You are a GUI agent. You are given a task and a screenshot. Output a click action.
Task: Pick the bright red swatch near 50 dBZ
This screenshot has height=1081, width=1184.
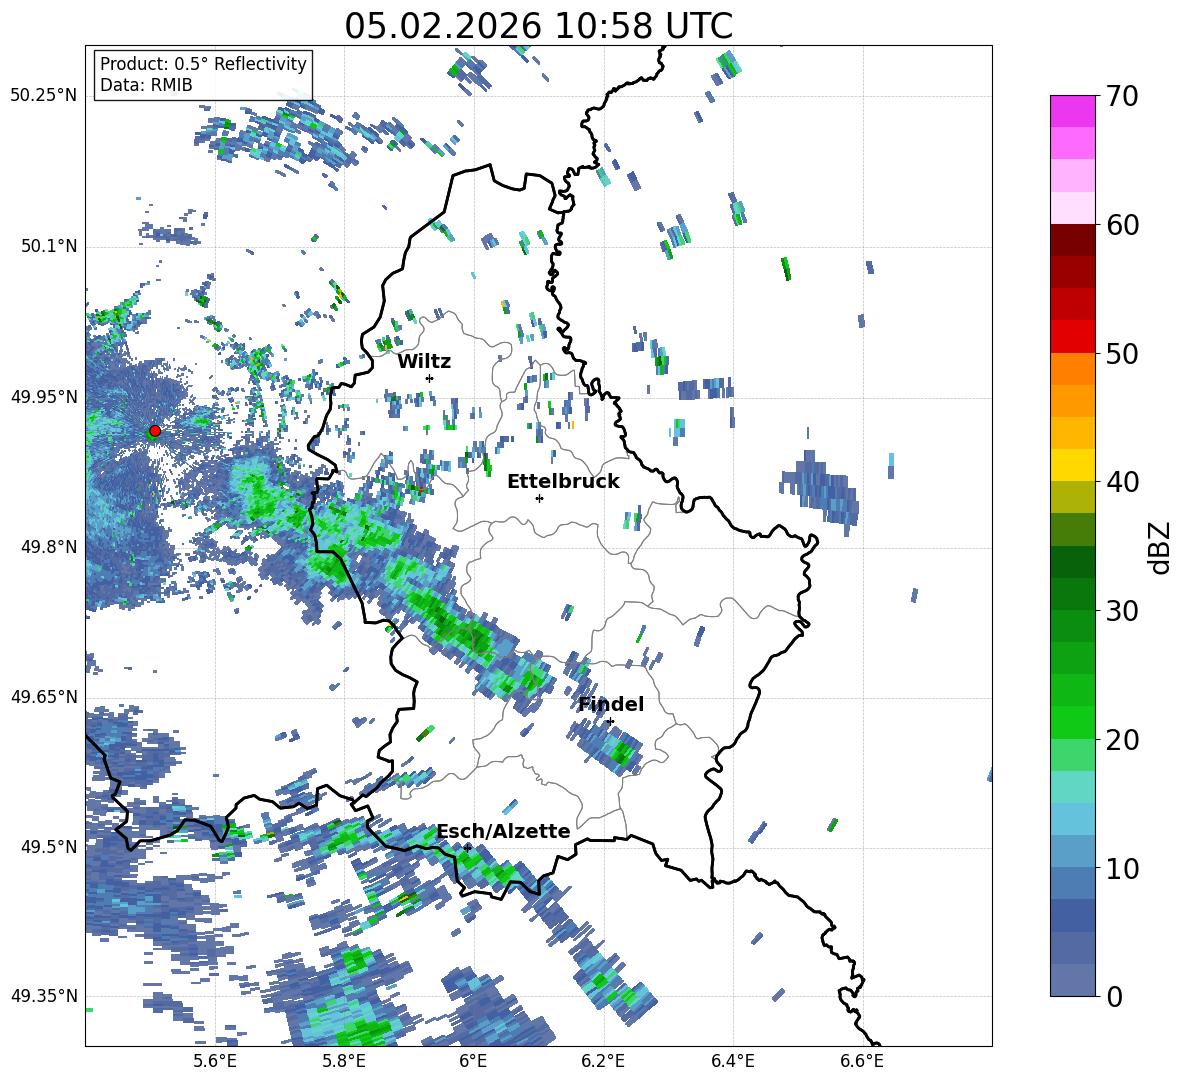[x=1072, y=337]
